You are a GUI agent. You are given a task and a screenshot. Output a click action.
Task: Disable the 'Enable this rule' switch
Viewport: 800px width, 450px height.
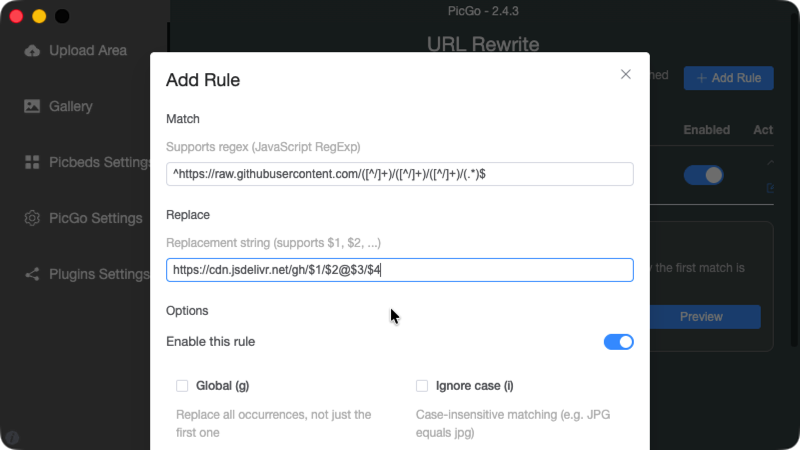(x=619, y=342)
